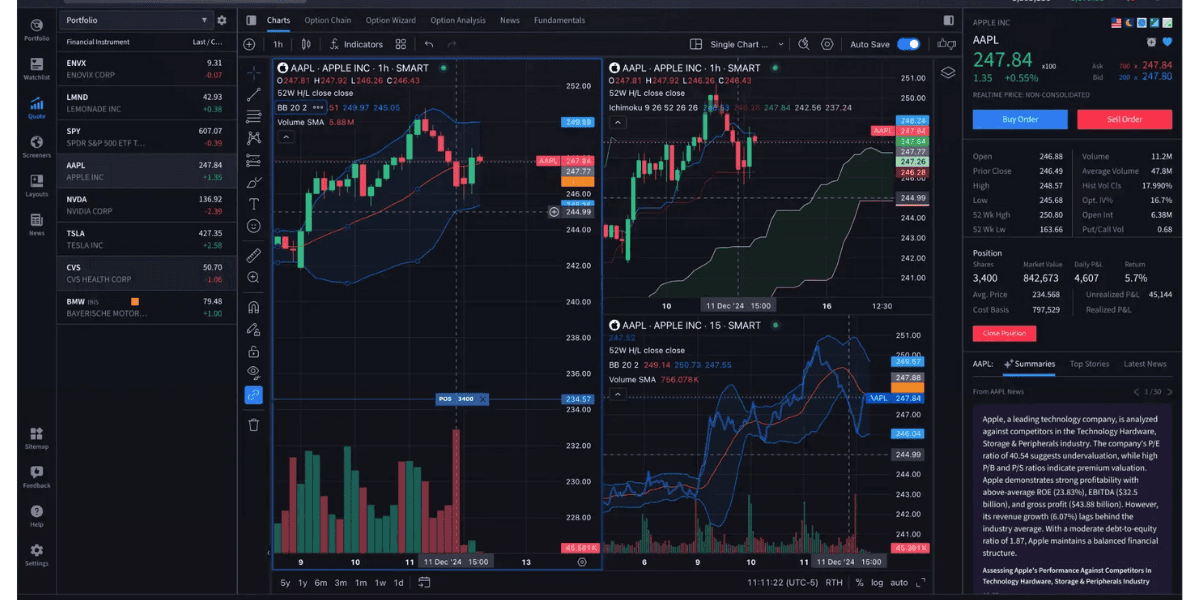
Task: Select the text annotation tool
Action: coord(254,204)
